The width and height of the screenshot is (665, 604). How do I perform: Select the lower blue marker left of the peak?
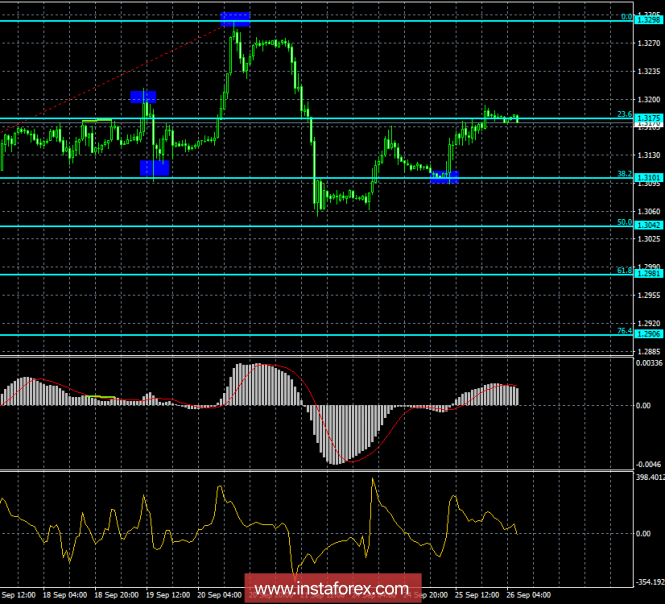[154, 168]
